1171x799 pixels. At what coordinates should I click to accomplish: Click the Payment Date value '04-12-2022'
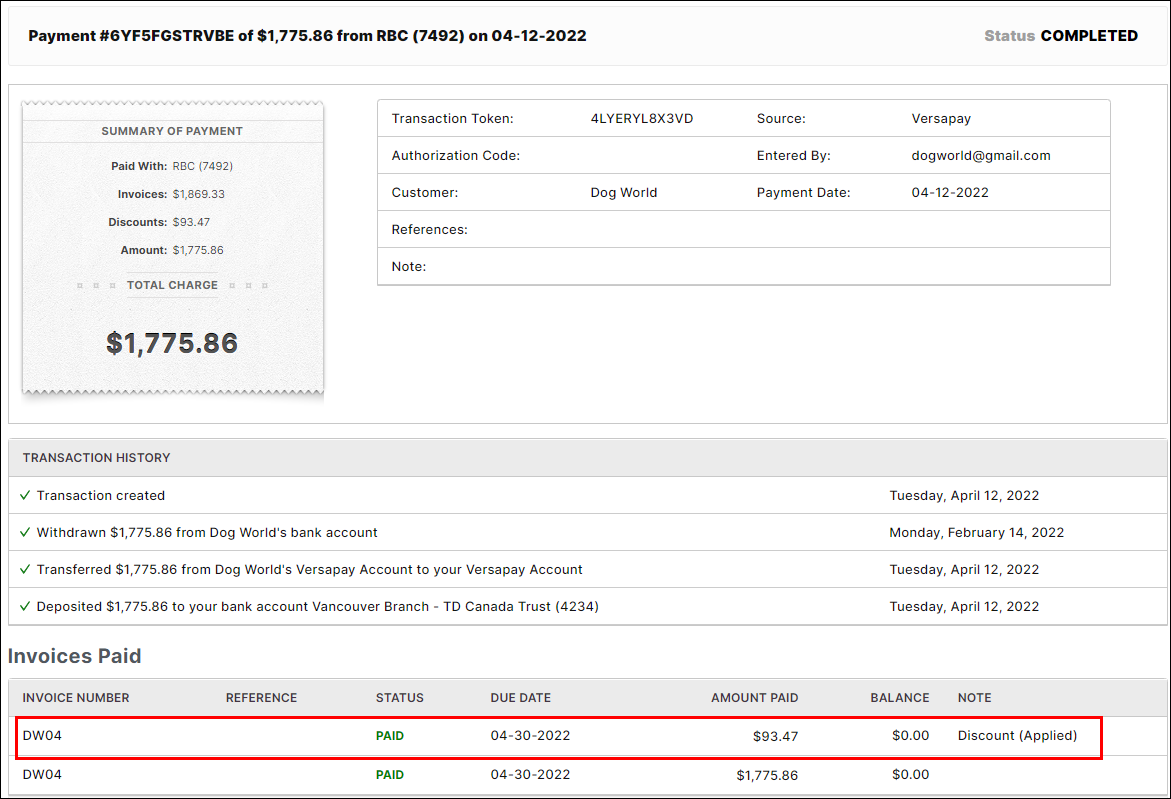click(950, 193)
